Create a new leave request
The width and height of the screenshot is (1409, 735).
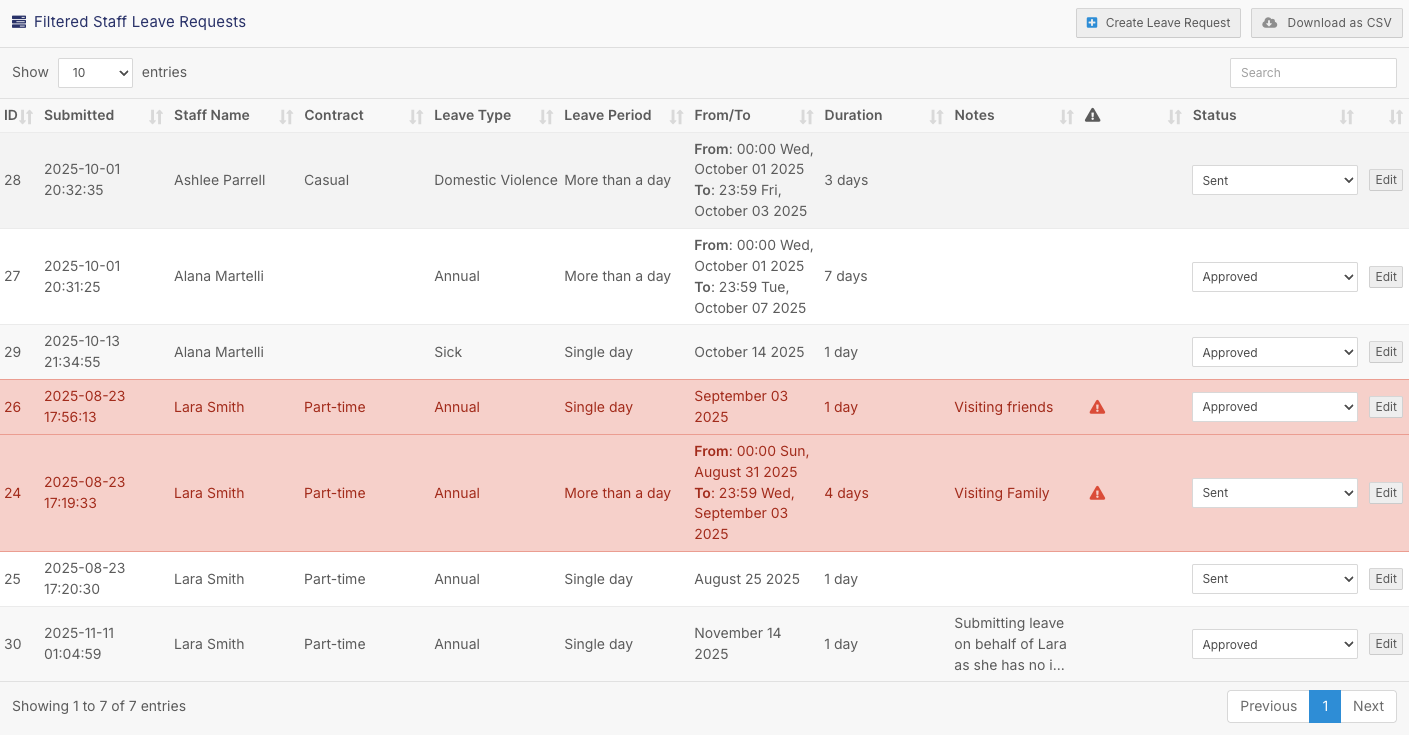tap(1158, 23)
